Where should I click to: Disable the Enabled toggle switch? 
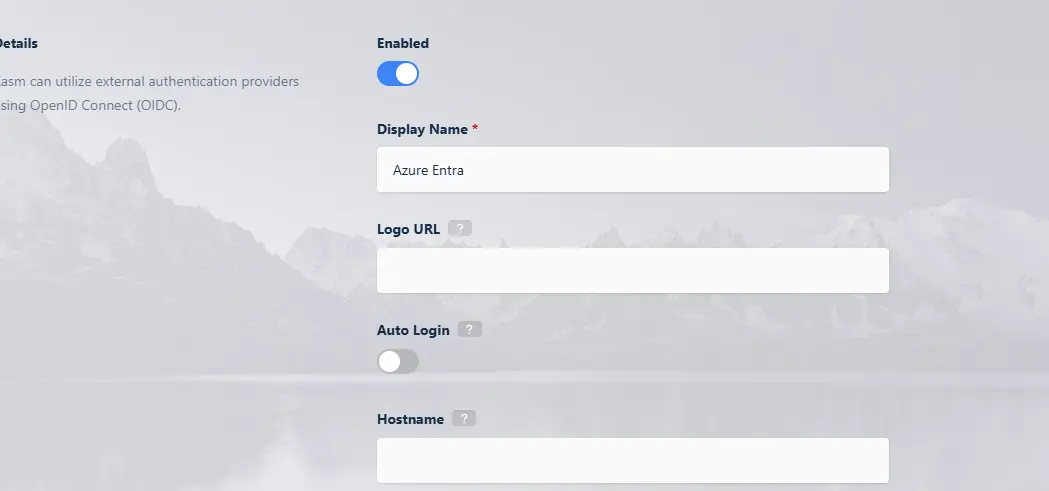click(x=397, y=74)
